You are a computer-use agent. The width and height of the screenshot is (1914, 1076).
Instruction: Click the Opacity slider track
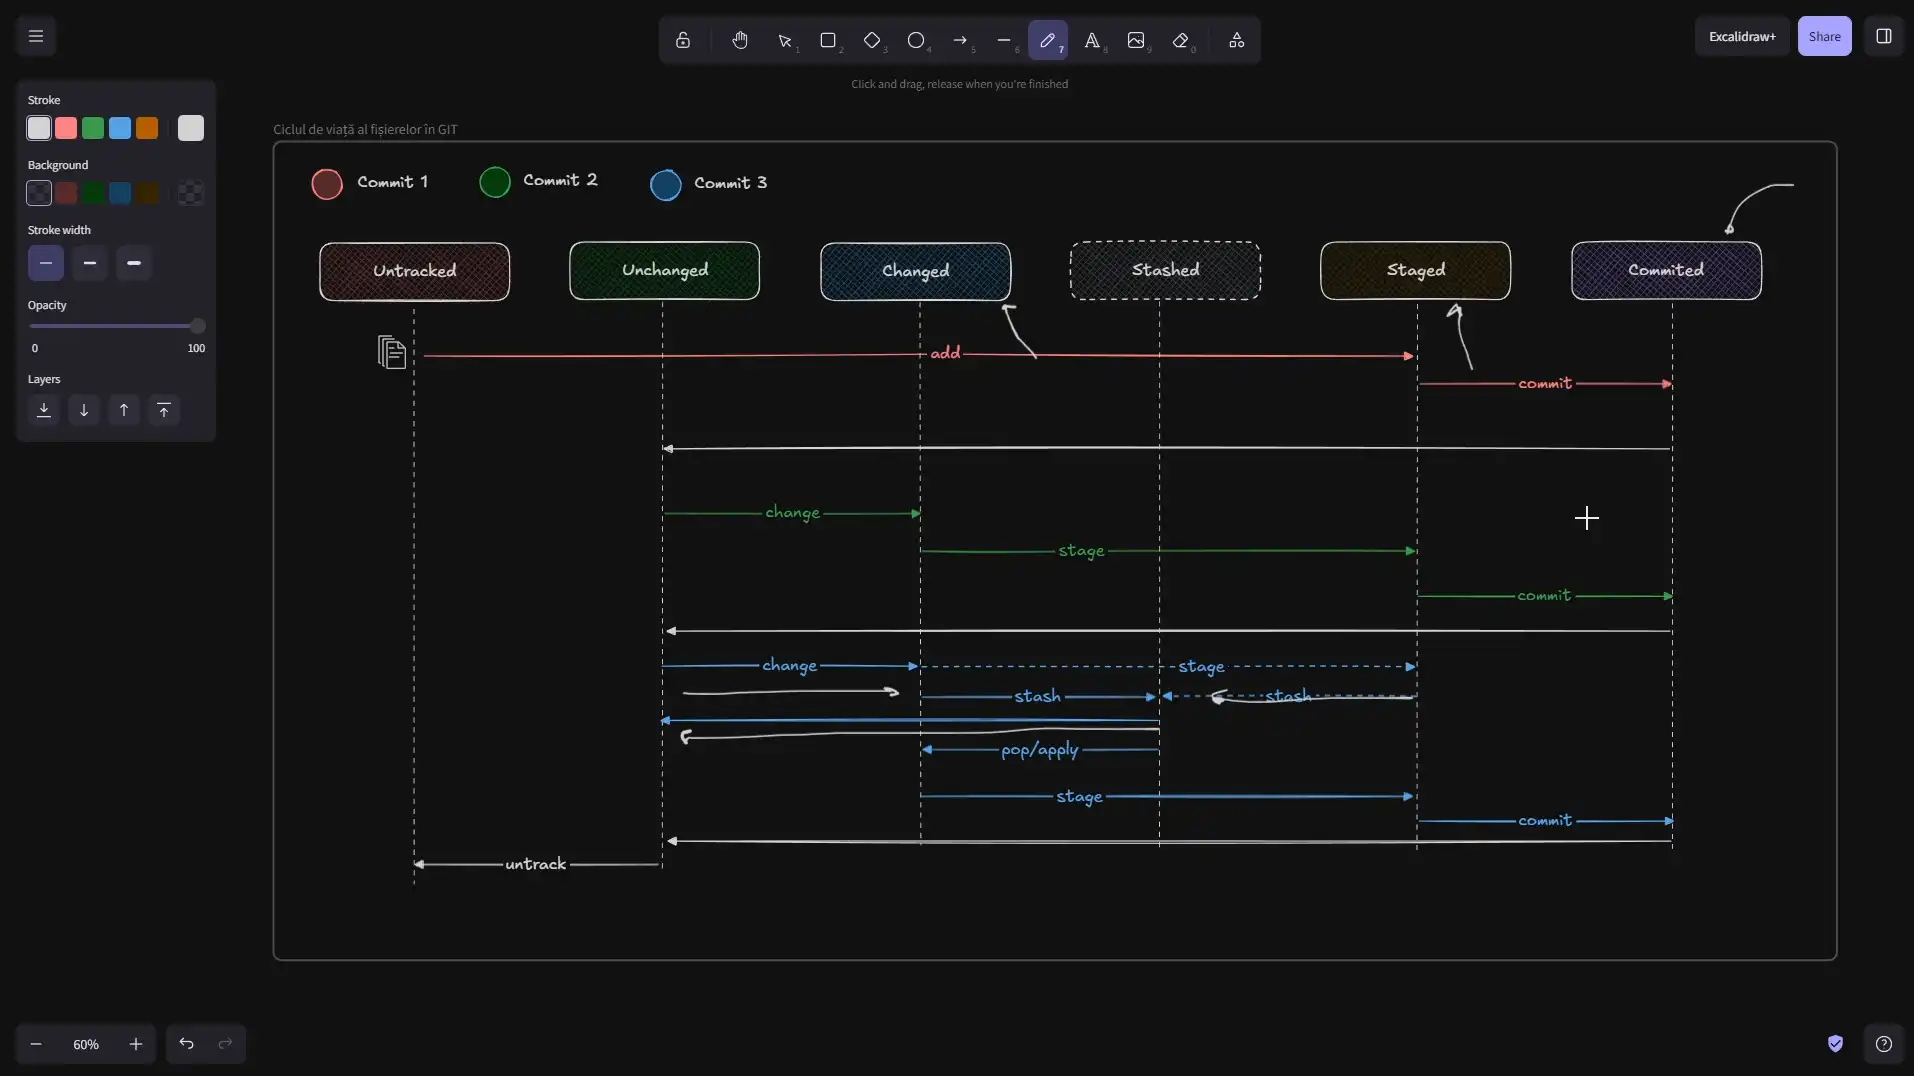(116, 326)
